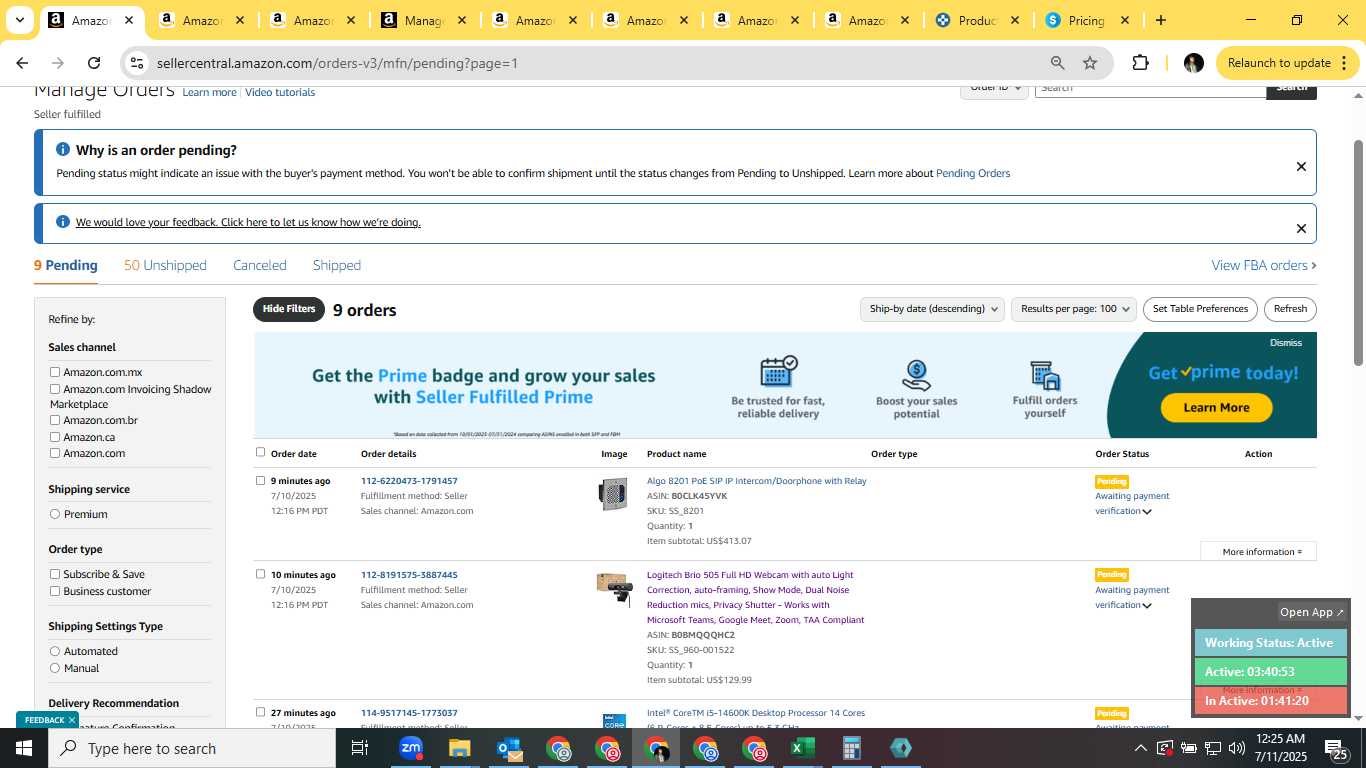
Task: Reload the page with the refresh icon
Action: [x=94, y=63]
